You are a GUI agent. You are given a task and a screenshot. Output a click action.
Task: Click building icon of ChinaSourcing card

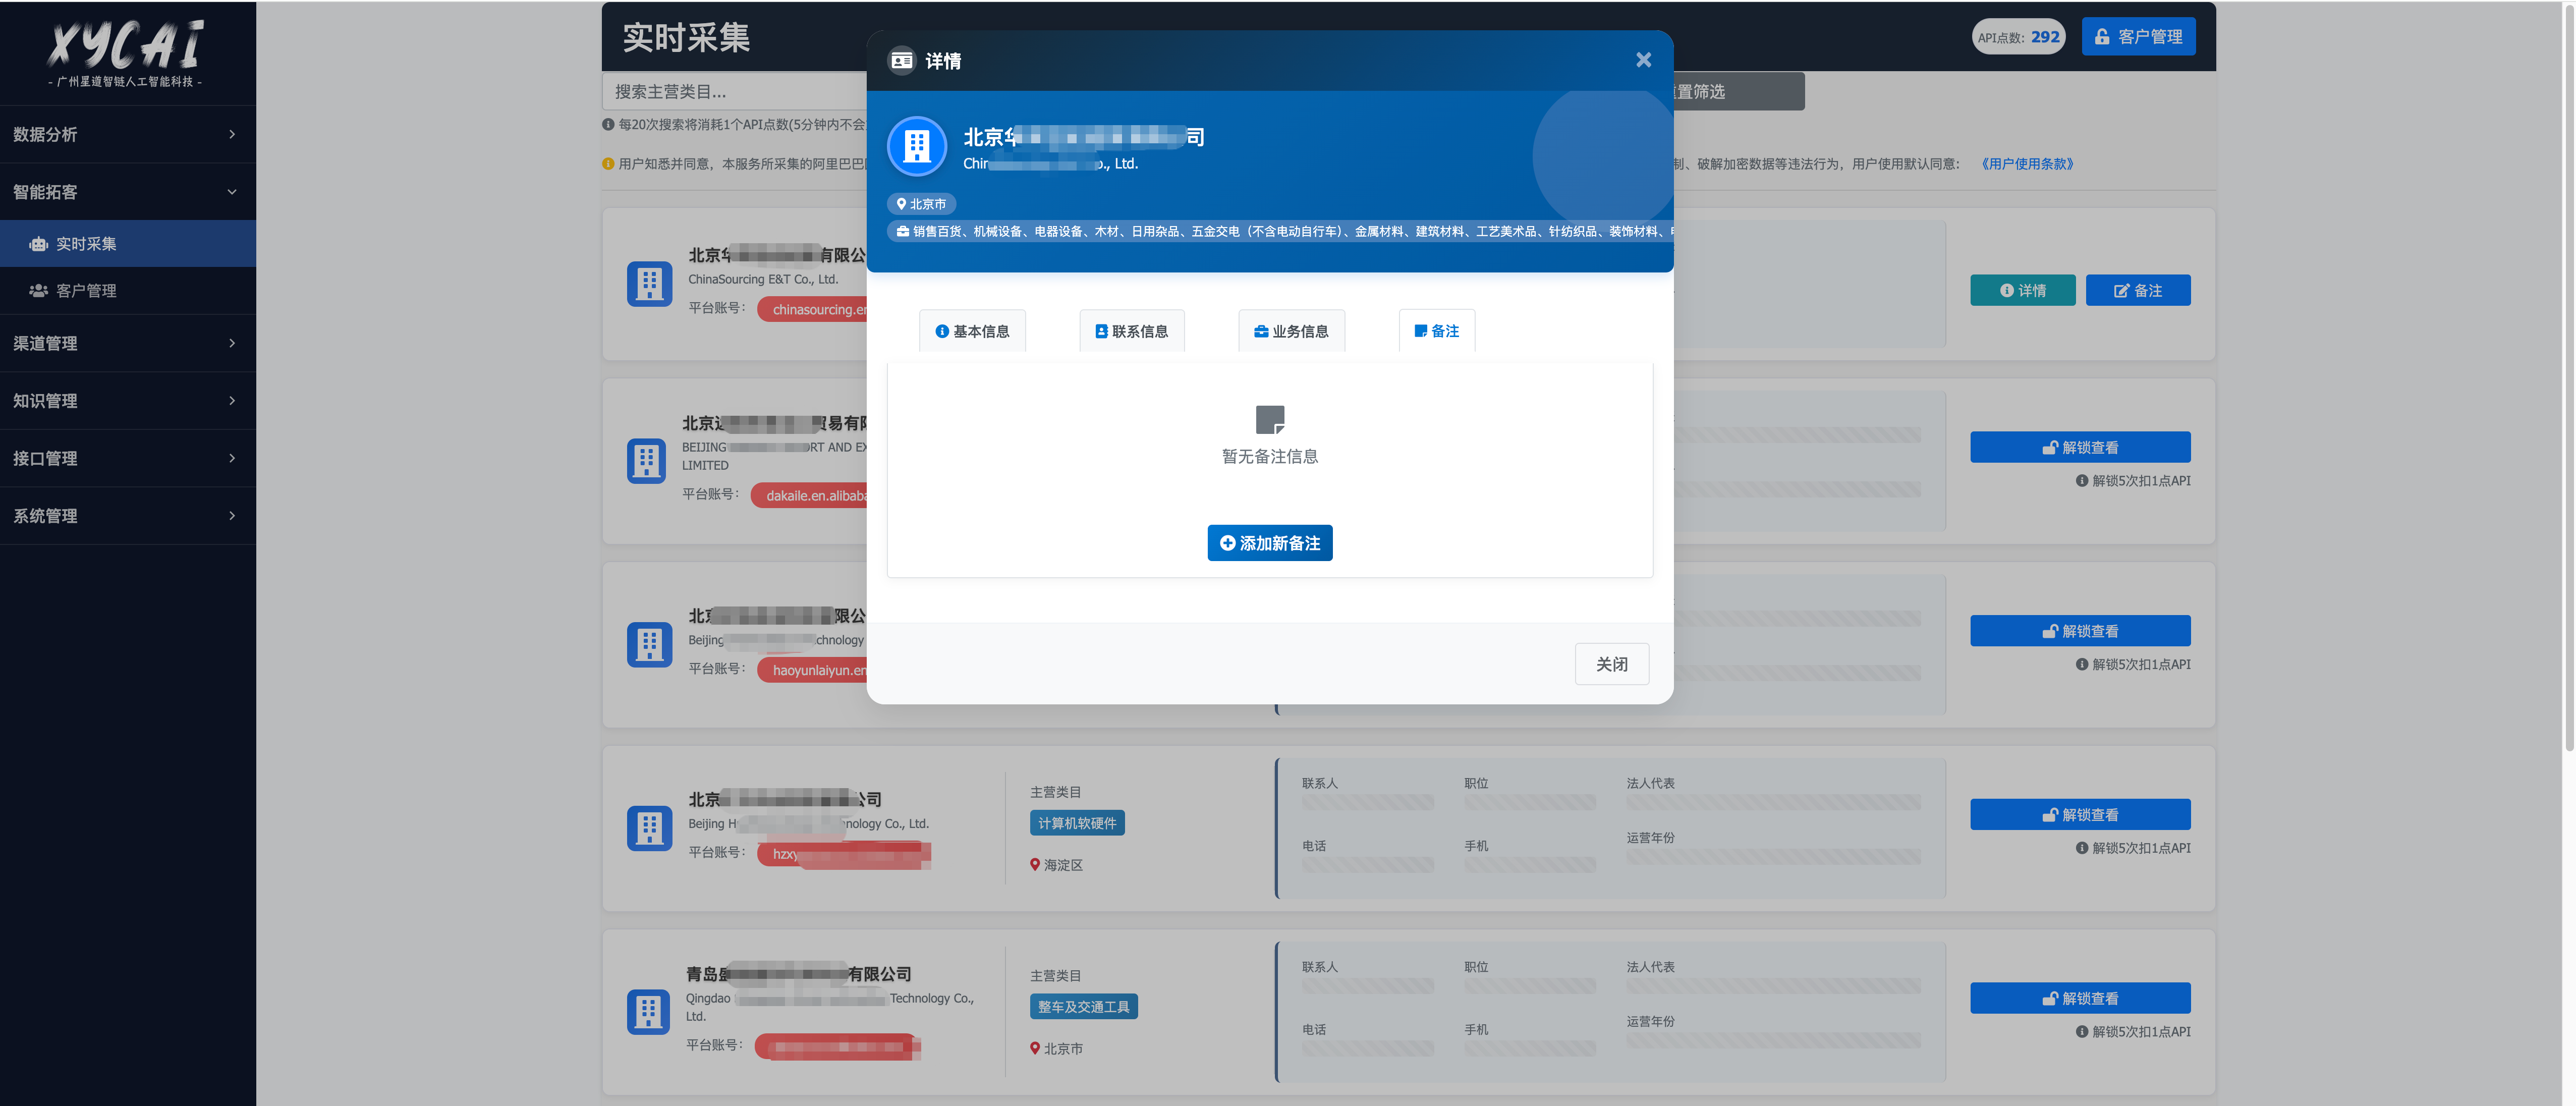(x=649, y=284)
